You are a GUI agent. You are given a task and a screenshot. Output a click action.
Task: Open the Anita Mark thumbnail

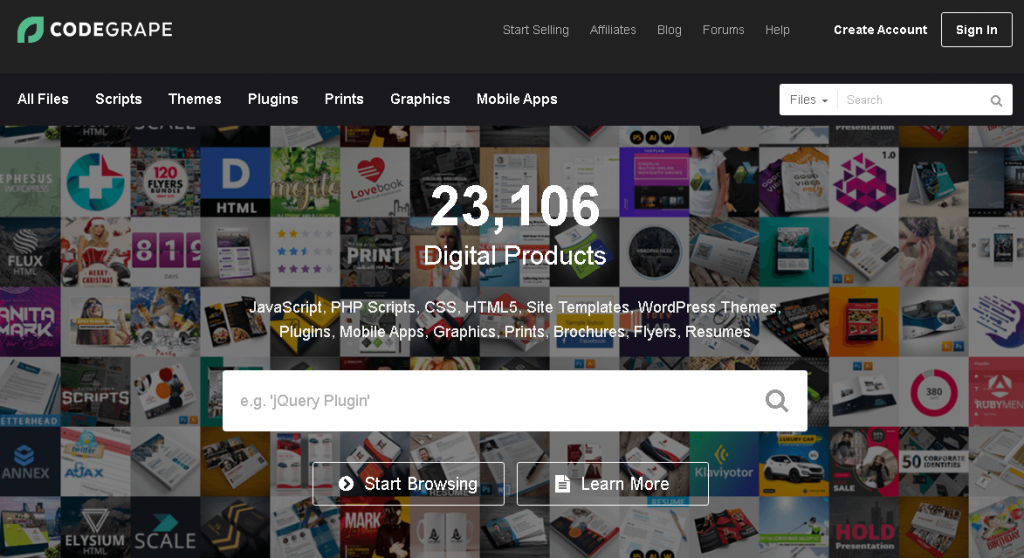pos(30,321)
